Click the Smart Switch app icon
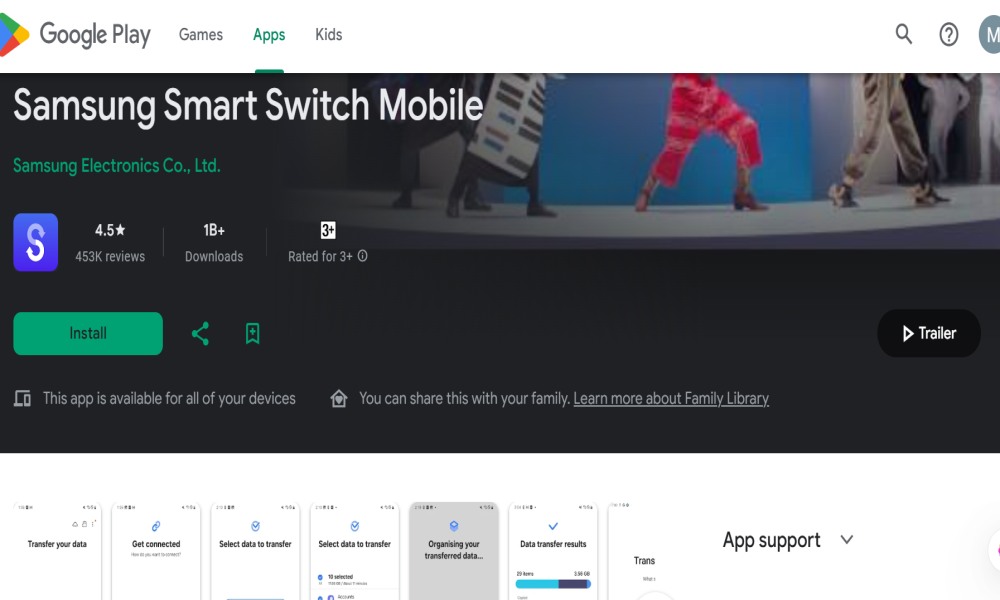This screenshot has height=600, width=1000. pos(36,242)
